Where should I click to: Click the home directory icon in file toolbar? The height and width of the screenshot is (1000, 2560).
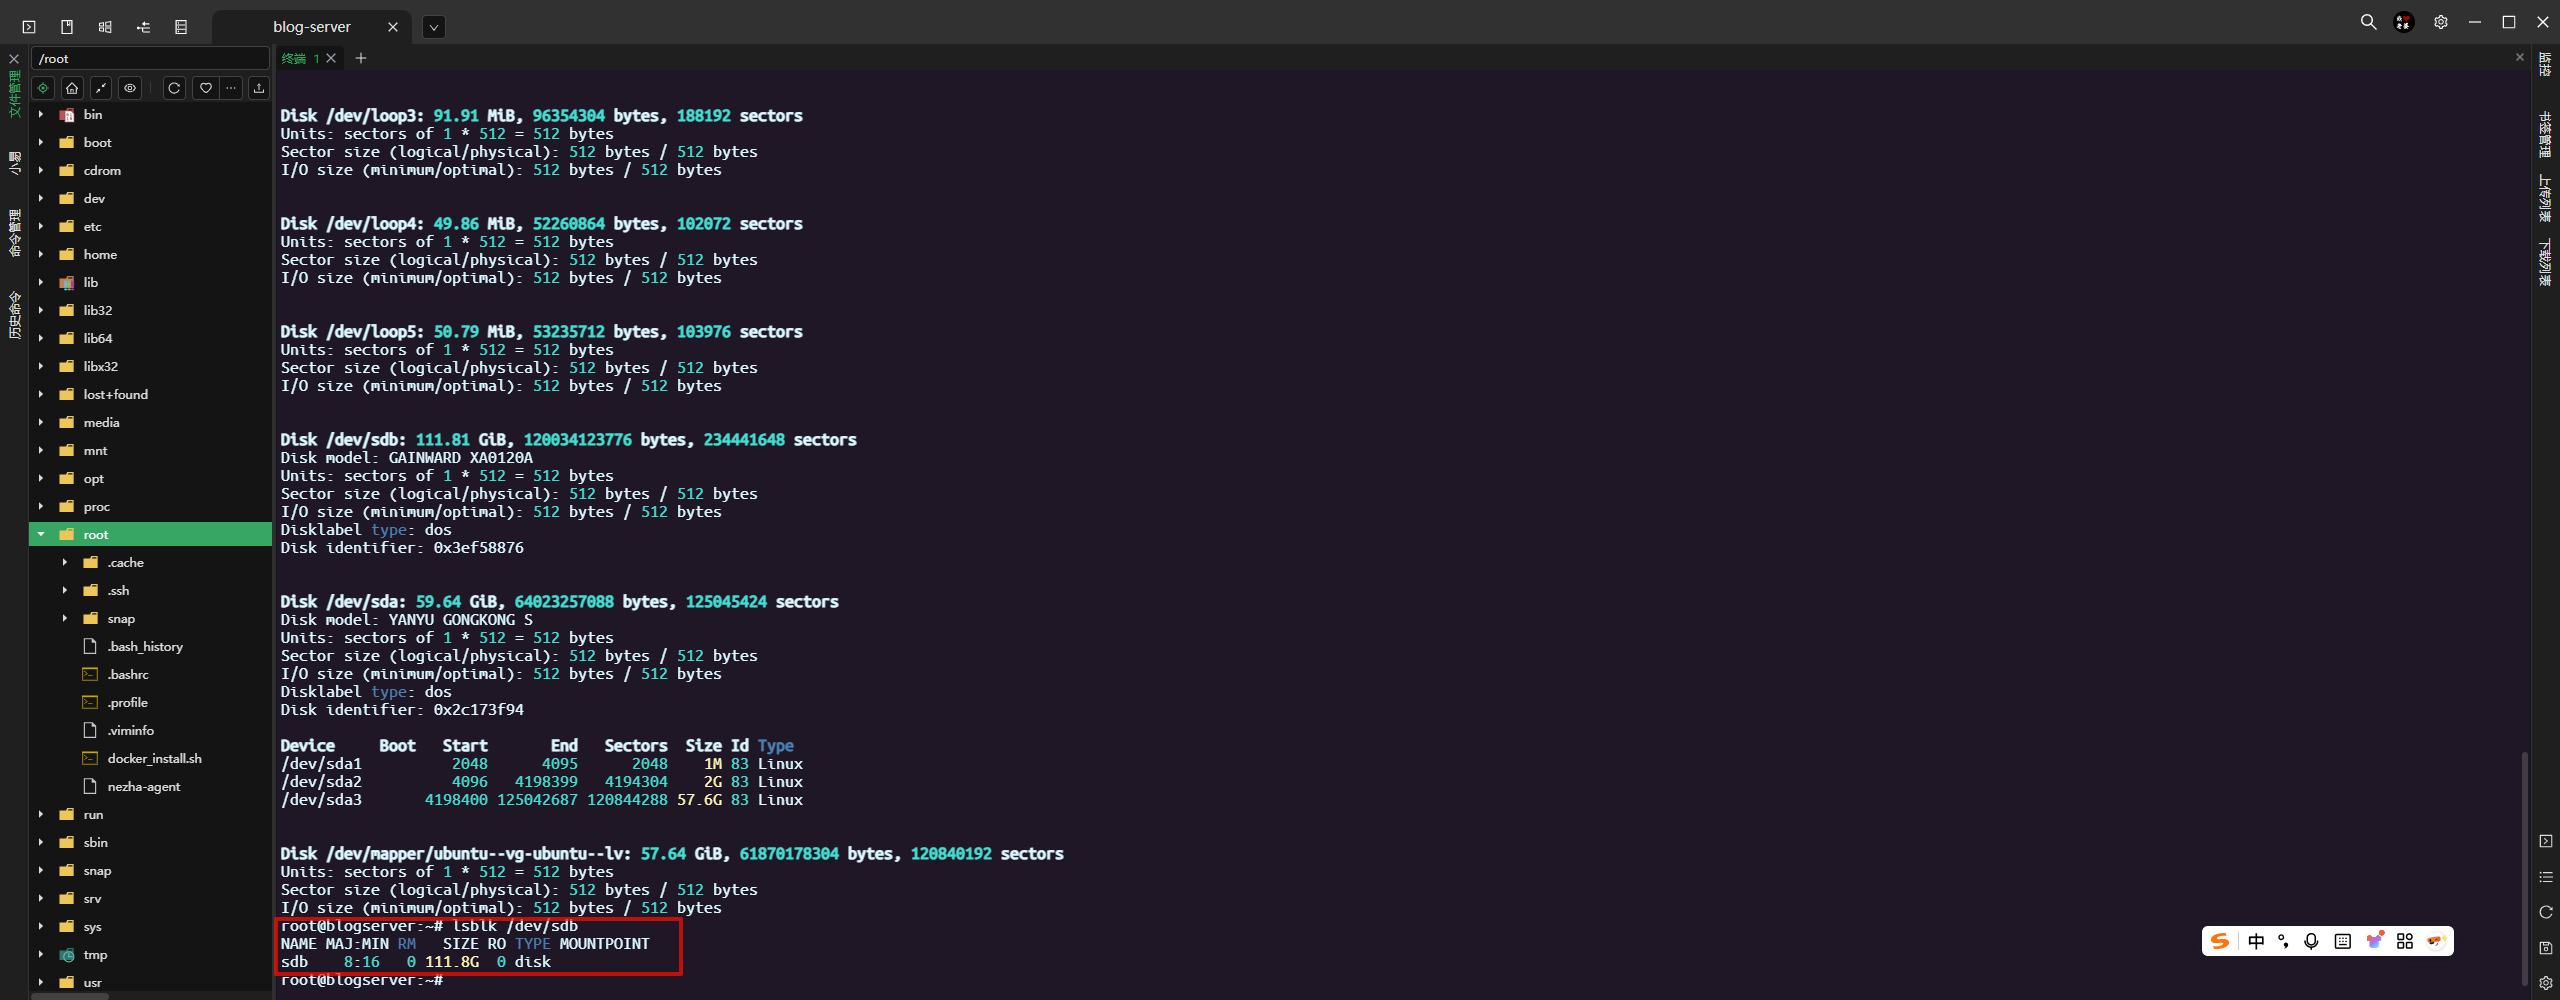(72, 88)
